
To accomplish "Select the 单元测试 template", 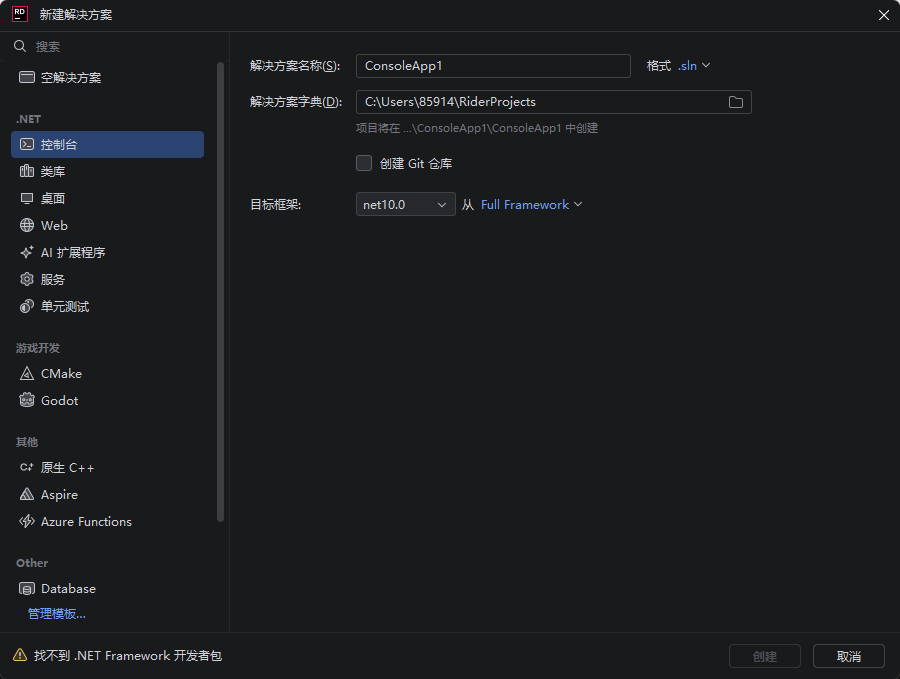I will (107, 306).
